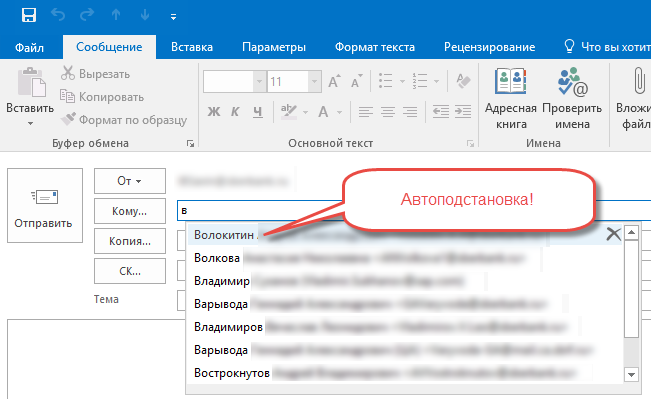The image size is (651, 399).
Task: Open the Адресная книга address book
Action: [x=511, y=99]
